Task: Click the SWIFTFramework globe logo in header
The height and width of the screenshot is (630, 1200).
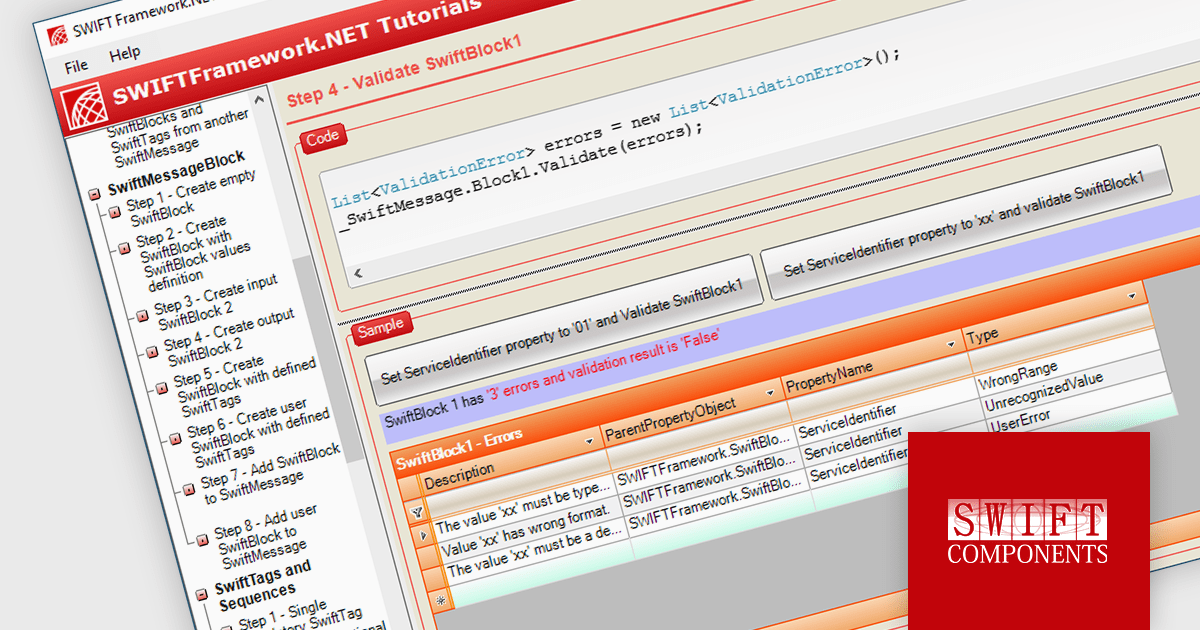Action: click(x=84, y=107)
